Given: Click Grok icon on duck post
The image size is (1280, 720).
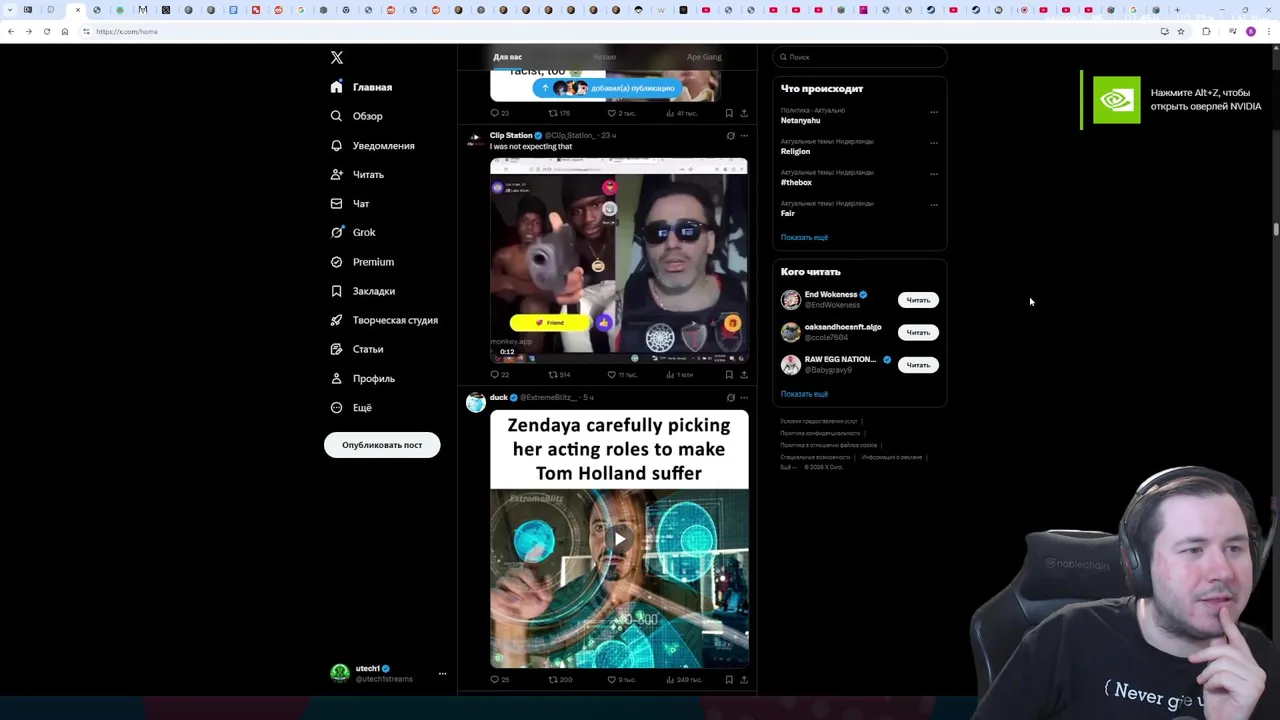Looking at the screenshot, I should [730, 397].
